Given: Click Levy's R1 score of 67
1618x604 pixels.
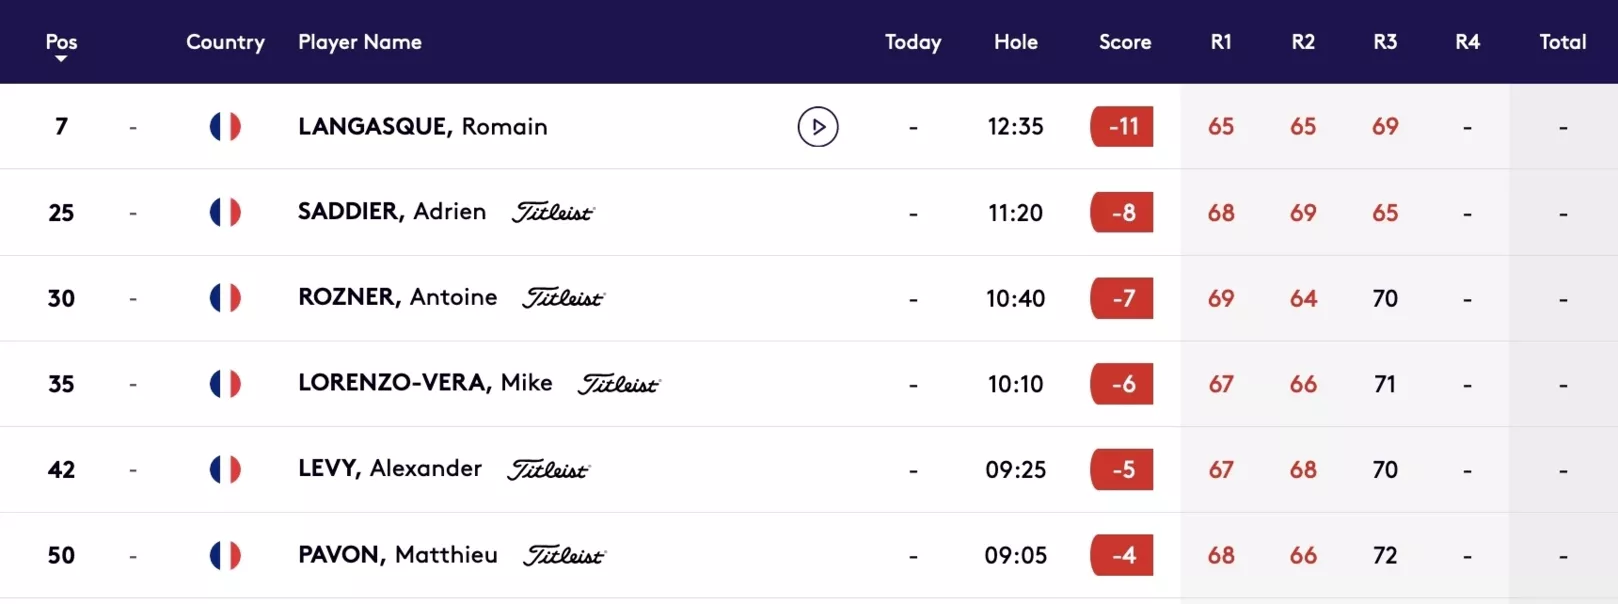Looking at the screenshot, I should 1221,470.
